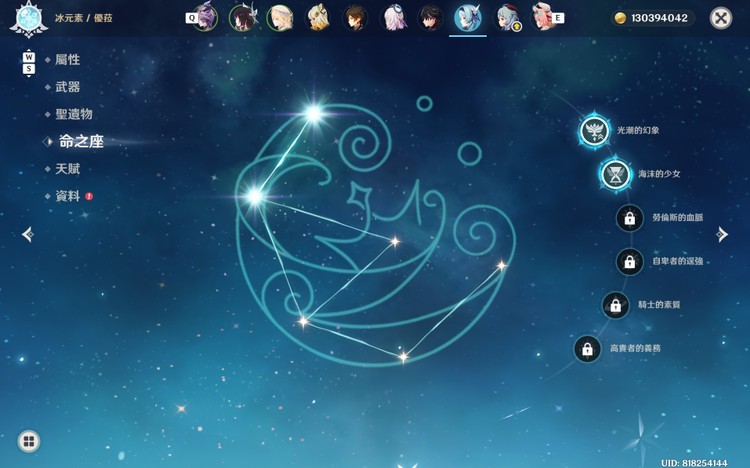
Task: Click the 冰元素 / 優菈 character title
Action: pos(84,18)
